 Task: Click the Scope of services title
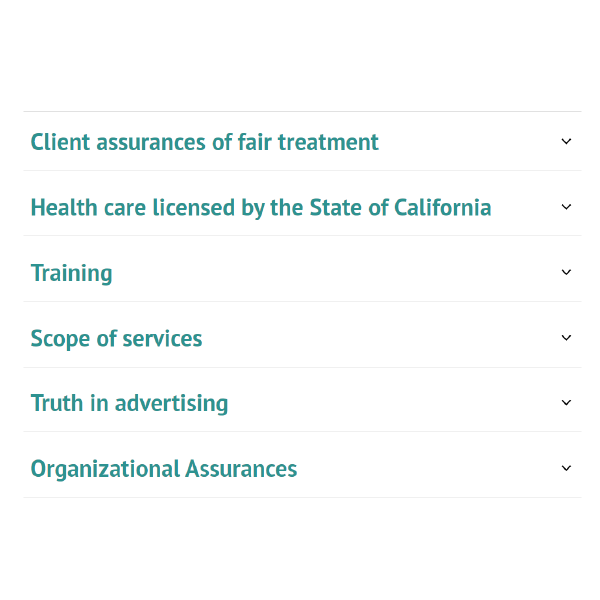point(116,339)
